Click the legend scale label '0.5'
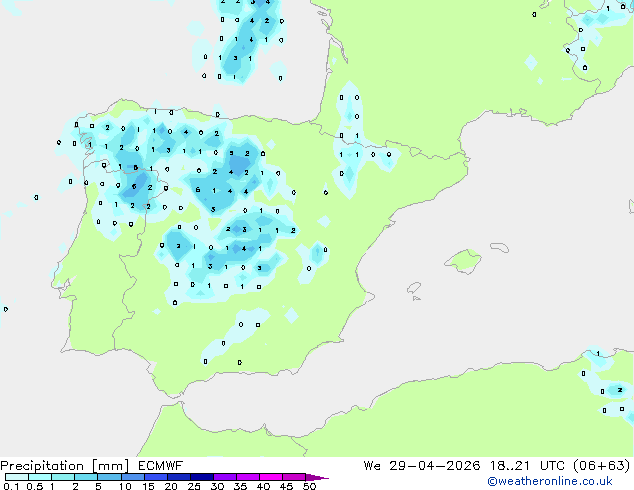This screenshot has height=490, width=634. (x=35, y=486)
